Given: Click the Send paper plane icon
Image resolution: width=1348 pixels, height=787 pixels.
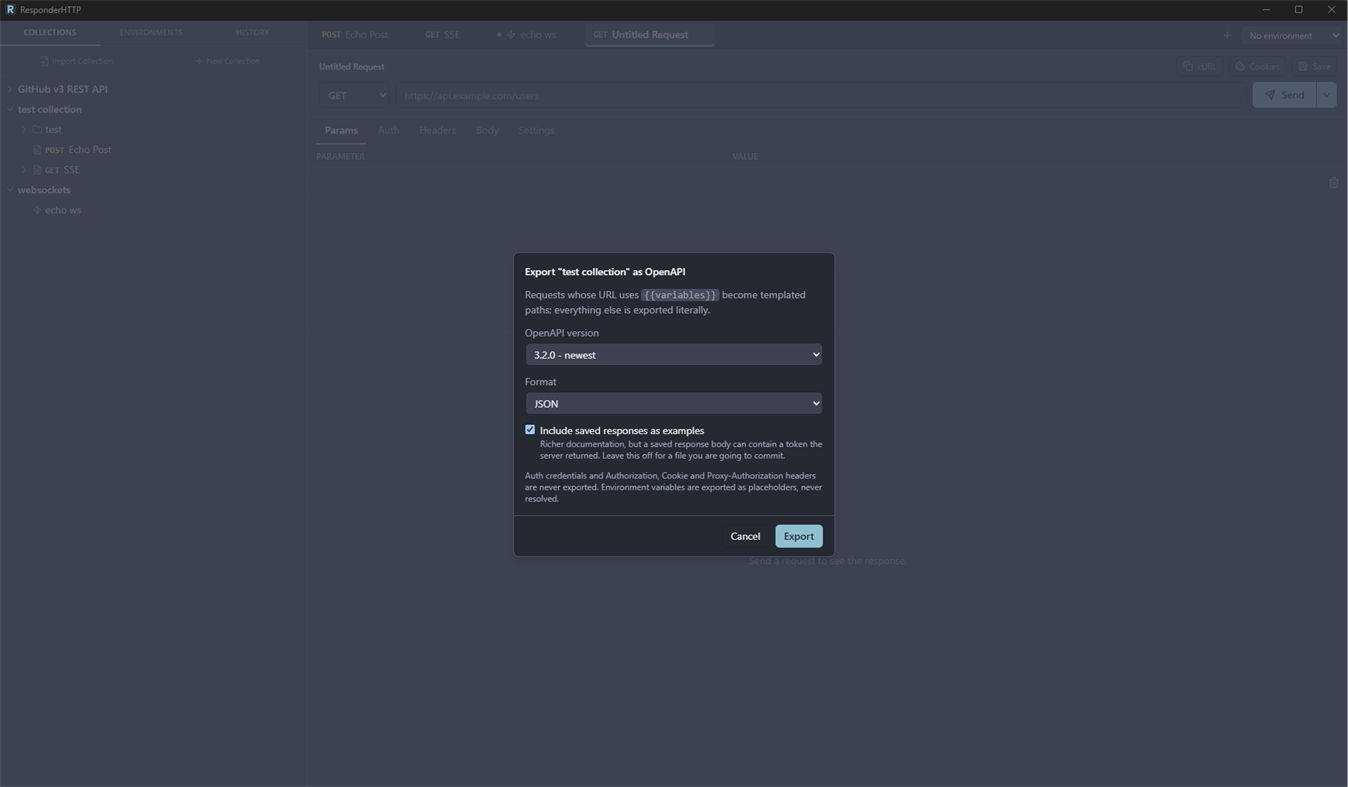Looking at the screenshot, I should coord(1270,95).
